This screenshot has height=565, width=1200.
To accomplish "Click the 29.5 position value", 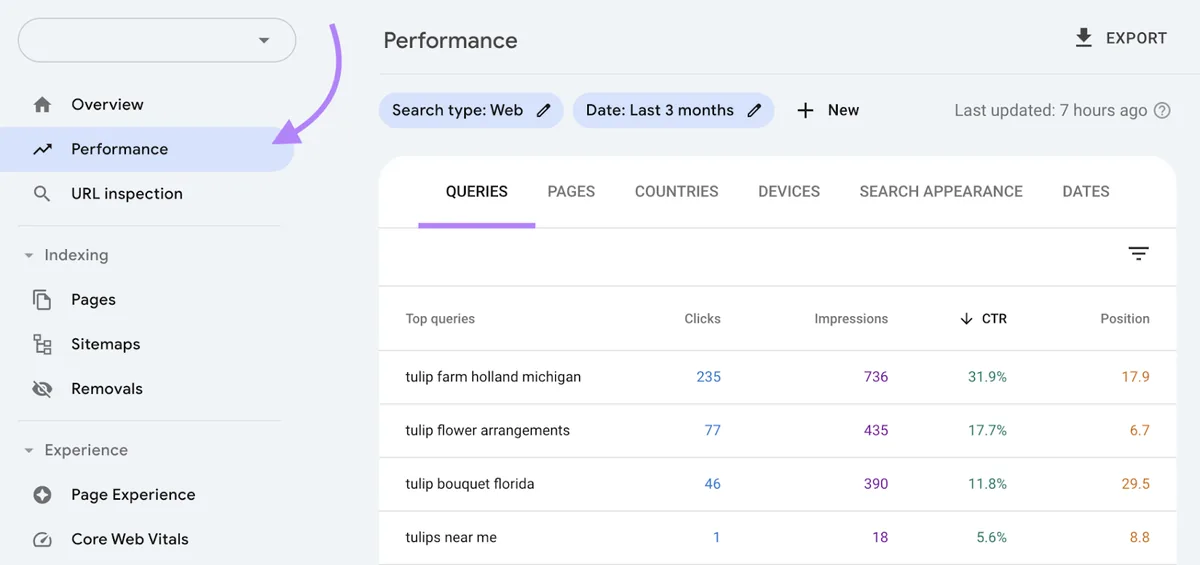I will tap(1135, 484).
